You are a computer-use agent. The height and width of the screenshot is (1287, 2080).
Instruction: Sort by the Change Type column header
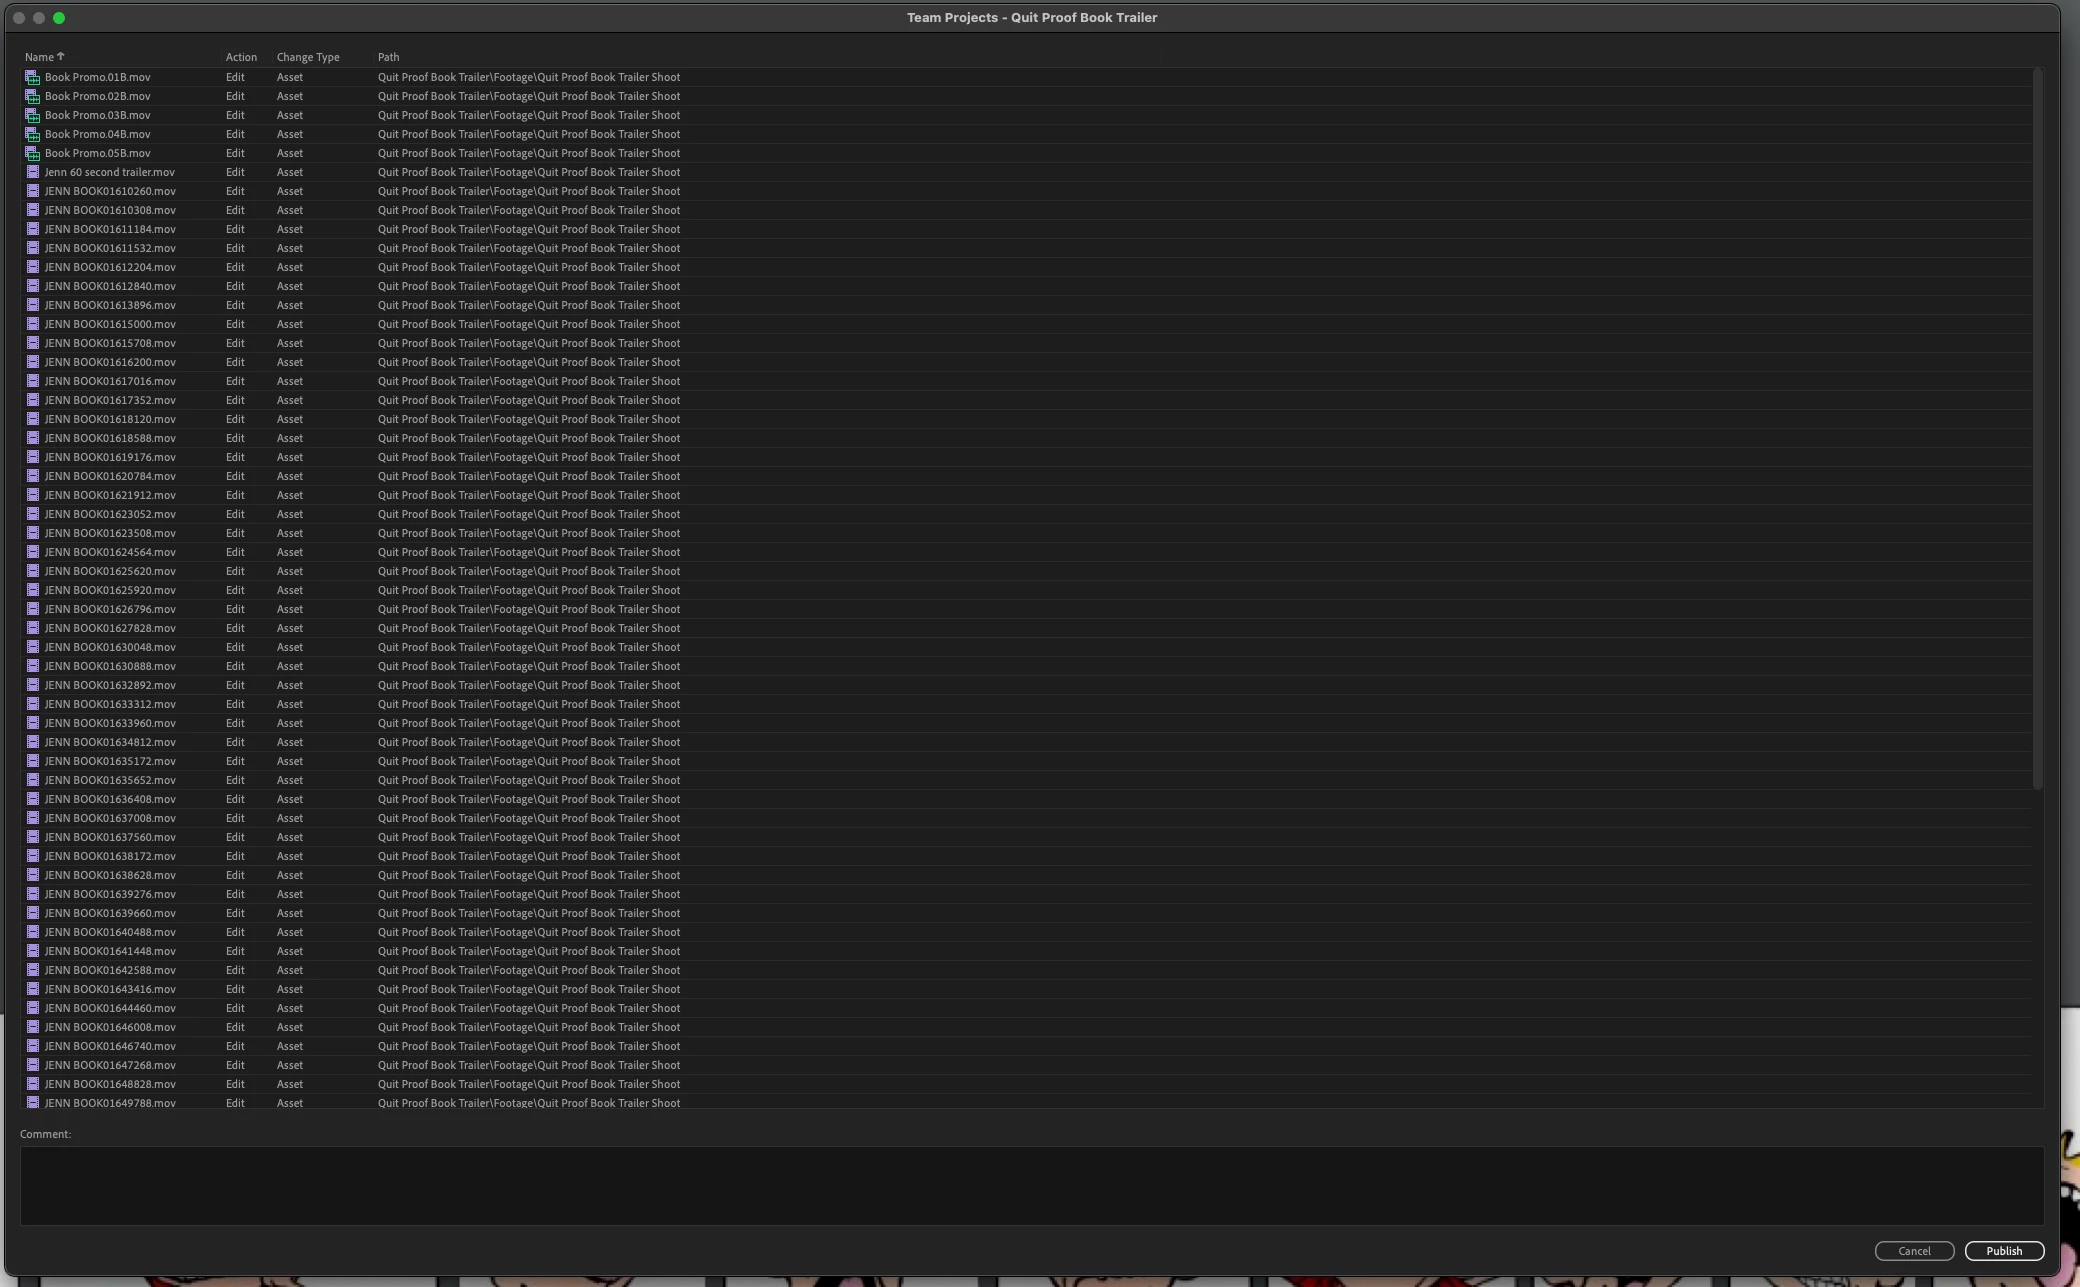pyautogui.click(x=308, y=57)
